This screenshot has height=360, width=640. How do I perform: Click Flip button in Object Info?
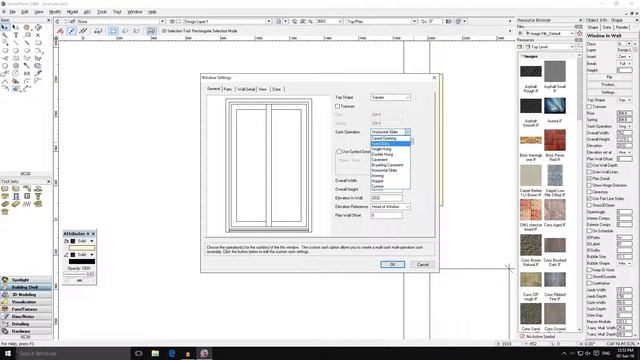pyautogui.click(x=609, y=77)
